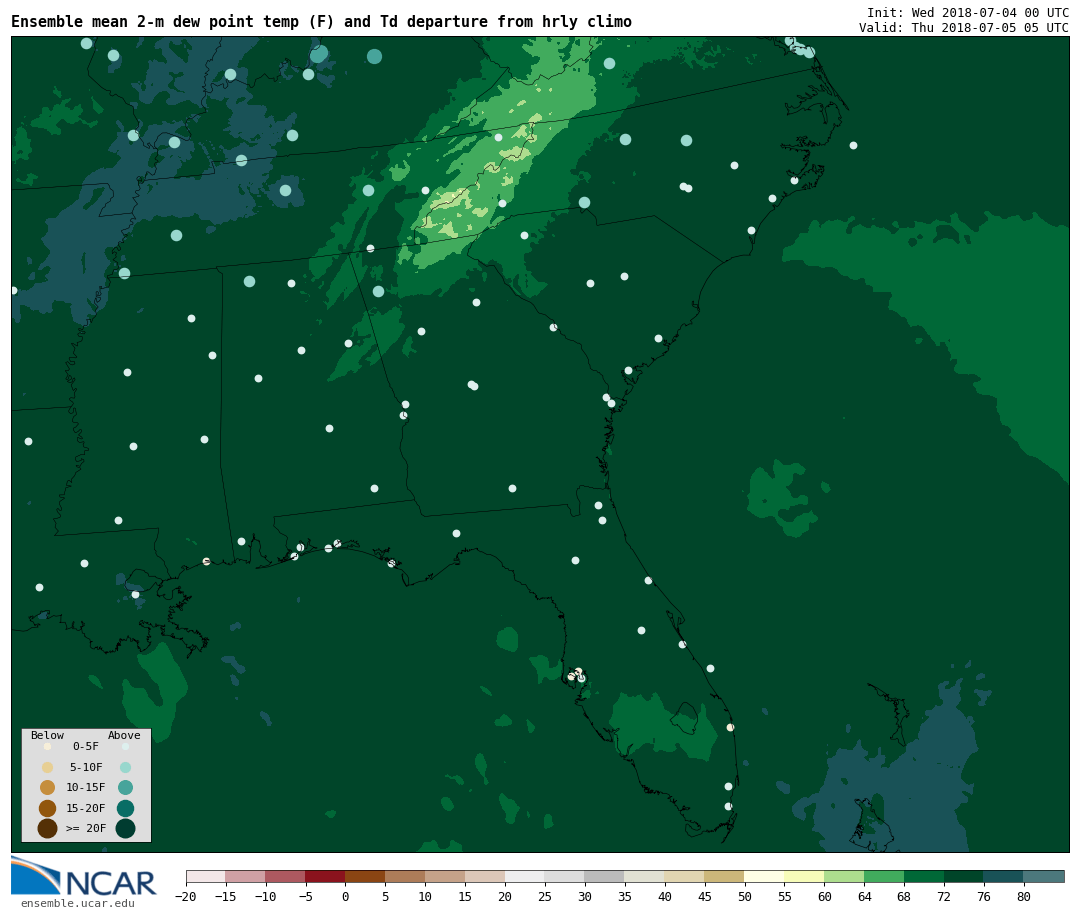Image resolution: width=1080 pixels, height=915 pixels.
Task: Click the pale yellow colorbar segment 55 to 60
Action: point(804,877)
